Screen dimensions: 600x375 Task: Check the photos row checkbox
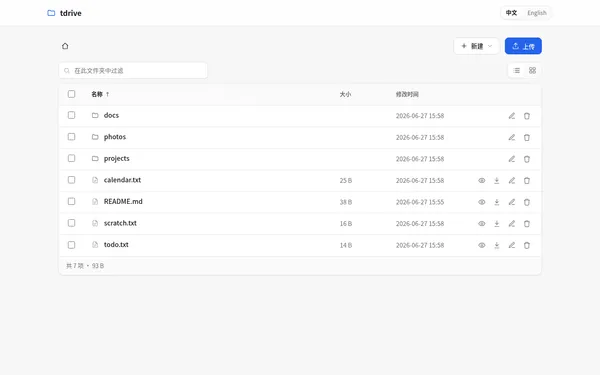(72, 137)
